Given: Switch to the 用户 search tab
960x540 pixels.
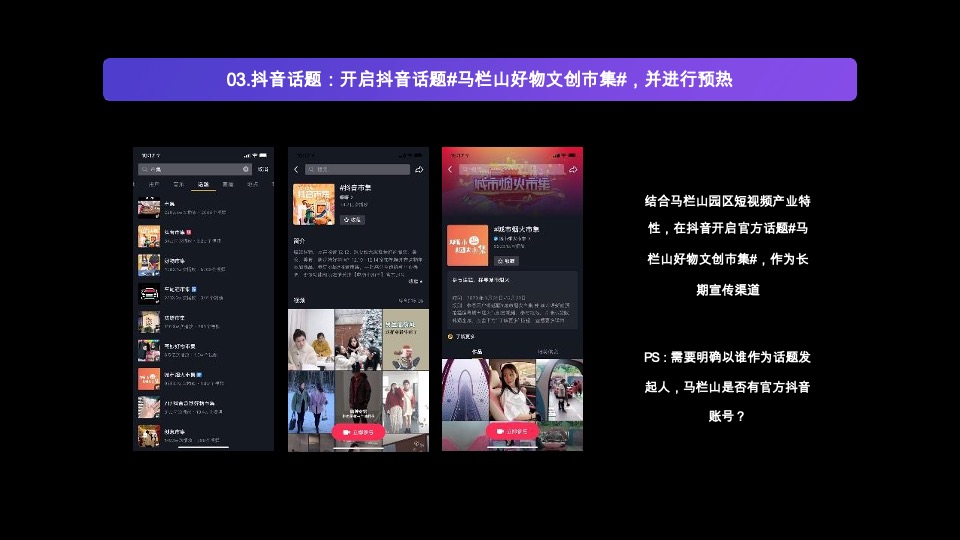Looking at the screenshot, I should click(154, 184).
